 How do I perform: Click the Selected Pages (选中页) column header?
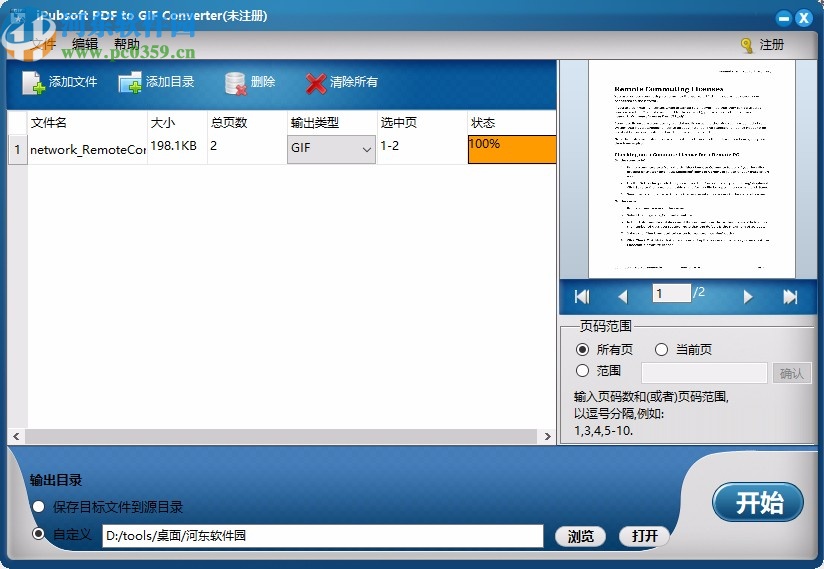422,123
